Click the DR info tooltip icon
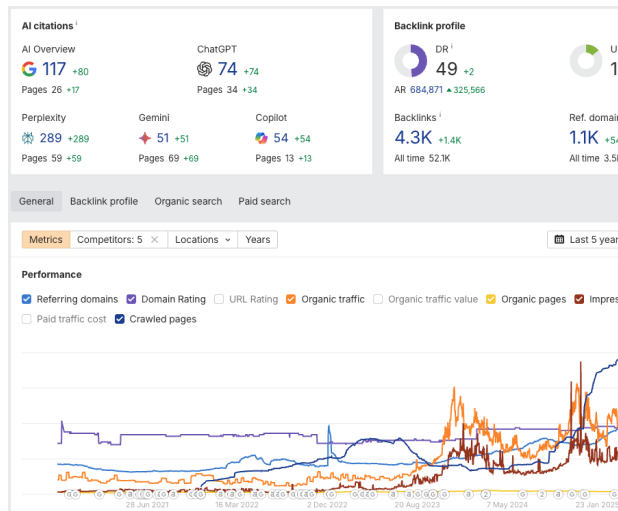618x511 pixels. tap(452, 46)
